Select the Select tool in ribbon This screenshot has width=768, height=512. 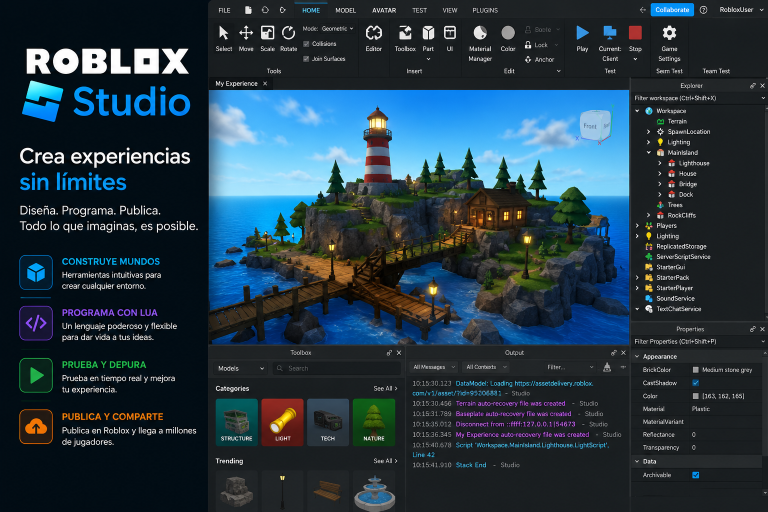coord(223,38)
